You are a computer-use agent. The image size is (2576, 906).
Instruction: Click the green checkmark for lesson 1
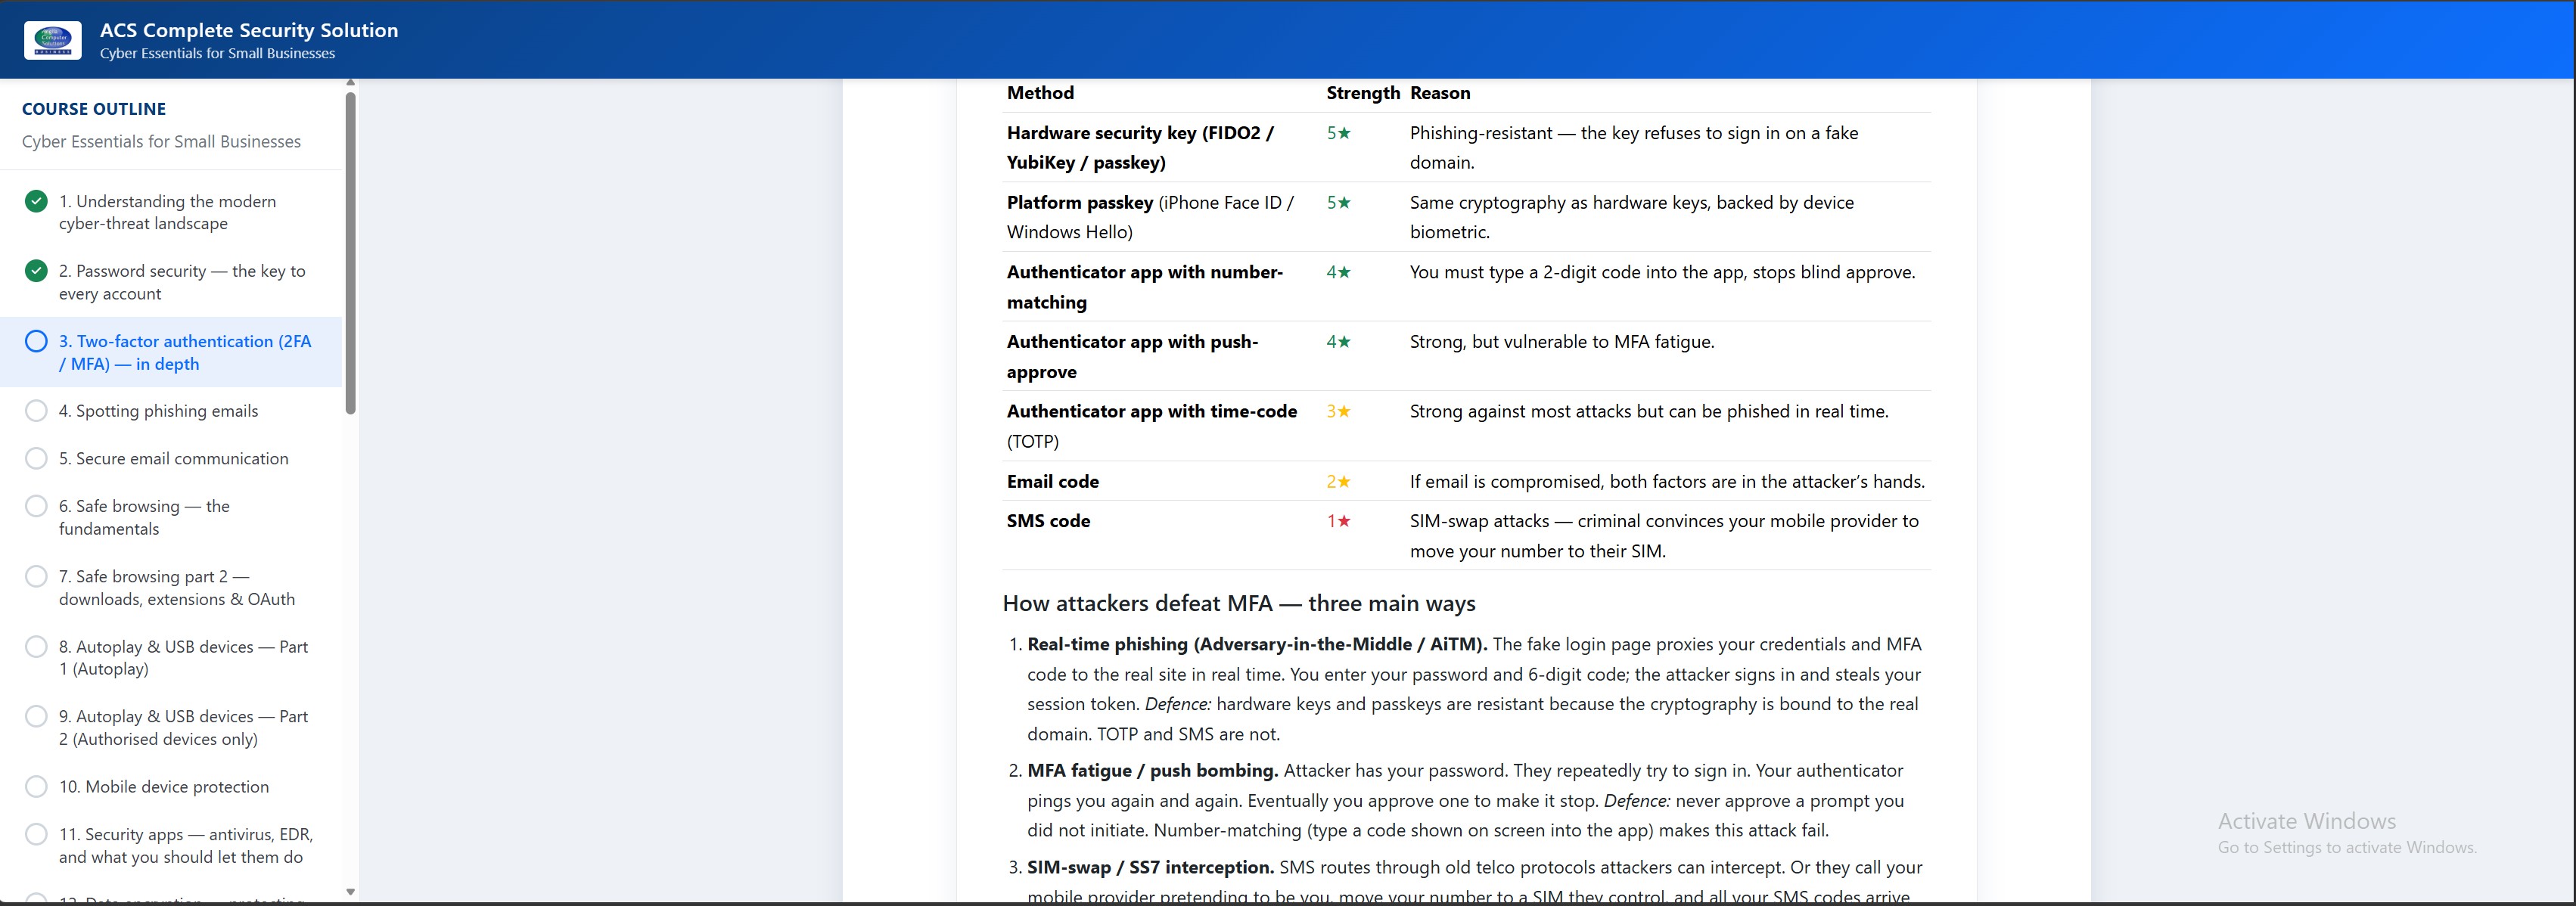point(36,201)
